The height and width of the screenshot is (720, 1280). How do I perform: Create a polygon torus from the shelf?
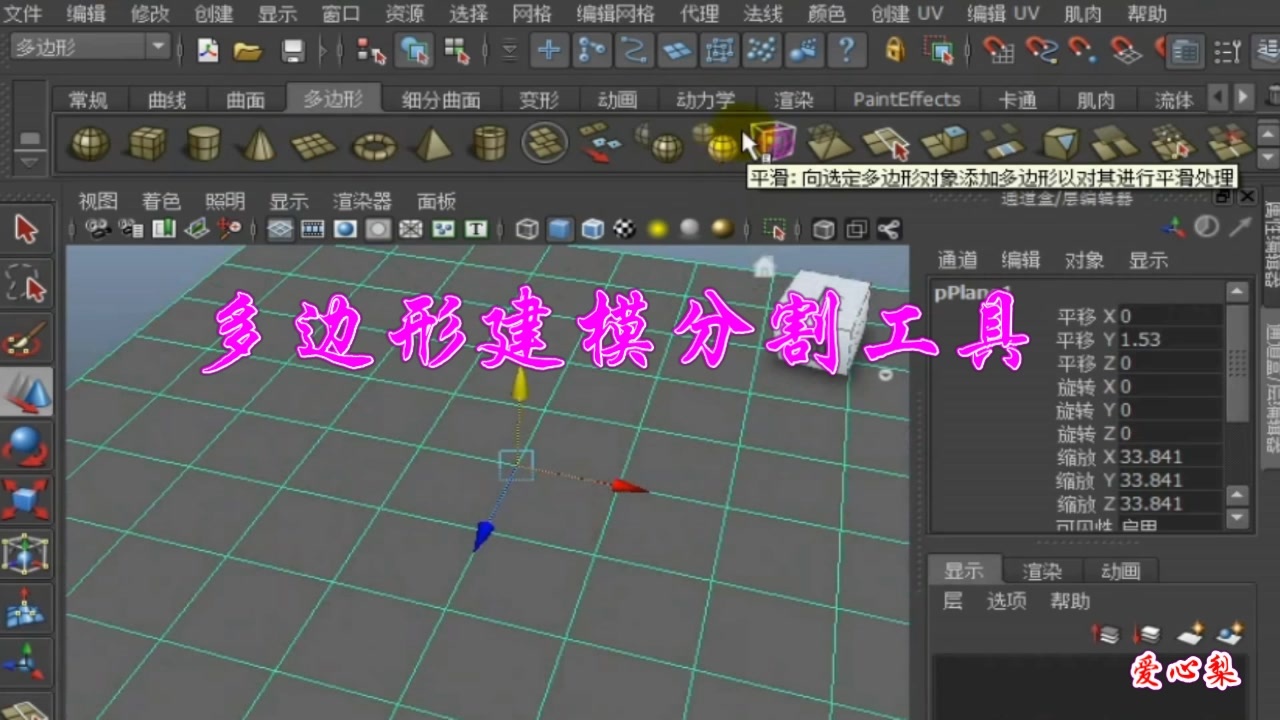(374, 146)
